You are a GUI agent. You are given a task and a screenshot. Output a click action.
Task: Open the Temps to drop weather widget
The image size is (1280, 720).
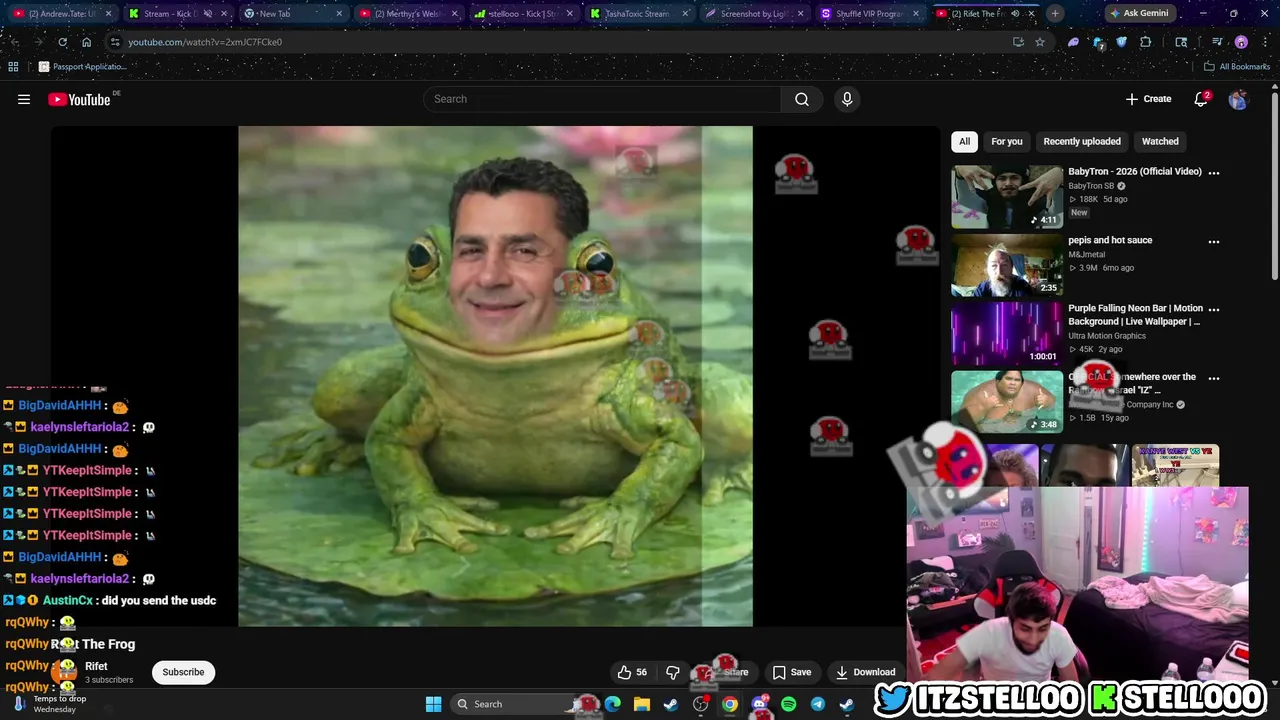pos(50,704)
